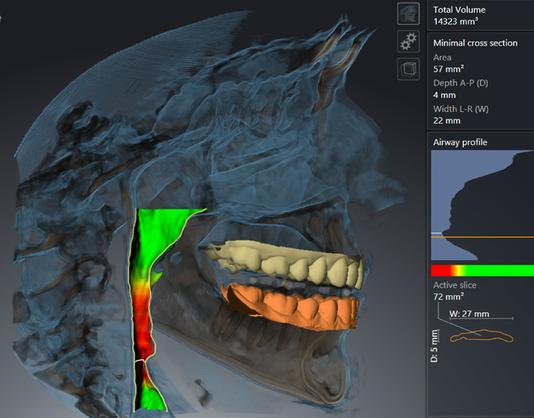Click the Minimal cross section heading

click(x=475, y=43)
